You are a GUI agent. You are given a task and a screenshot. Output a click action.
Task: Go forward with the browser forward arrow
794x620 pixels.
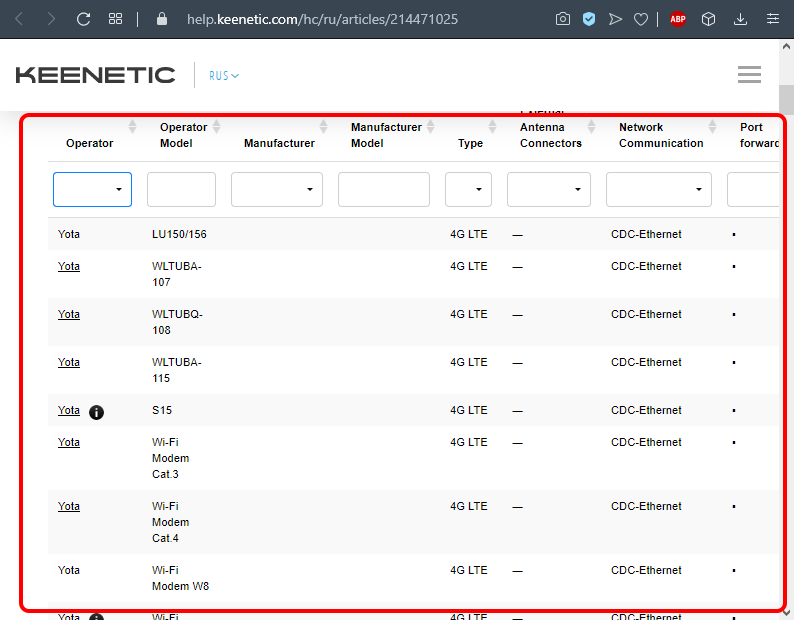51,19
